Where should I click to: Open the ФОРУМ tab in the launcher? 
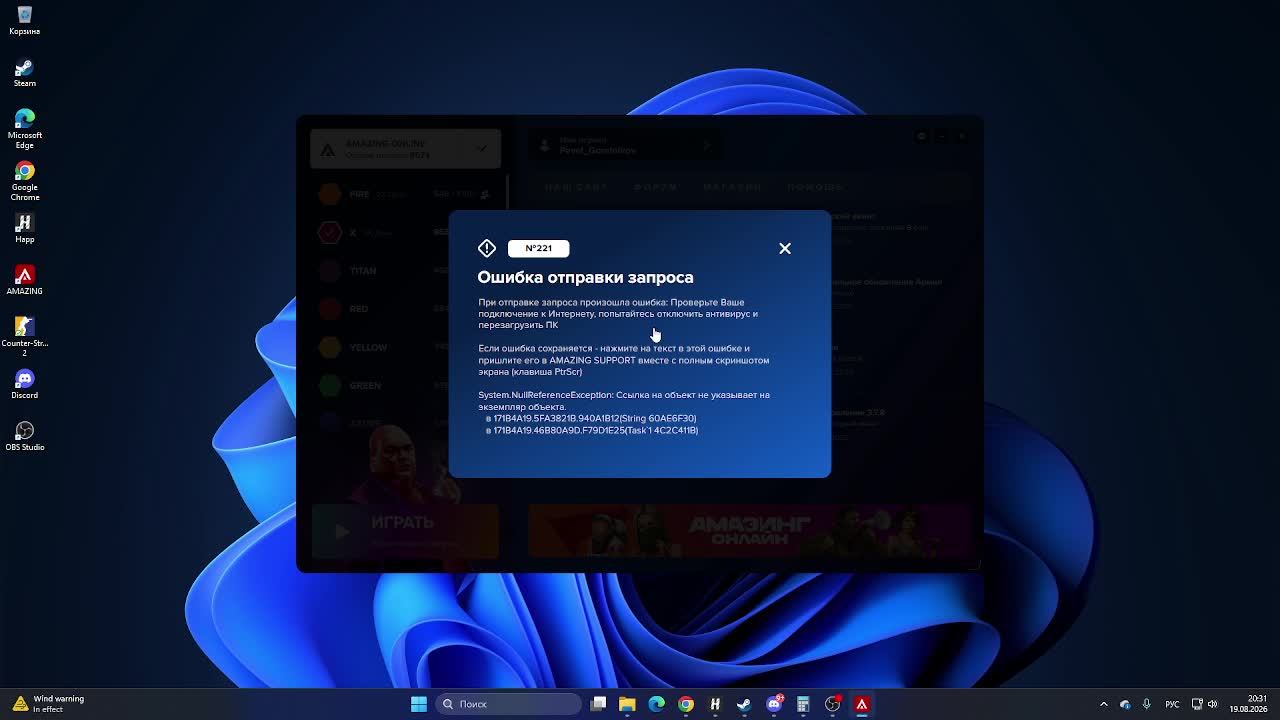pyautogui.click(x=656, y=187)
